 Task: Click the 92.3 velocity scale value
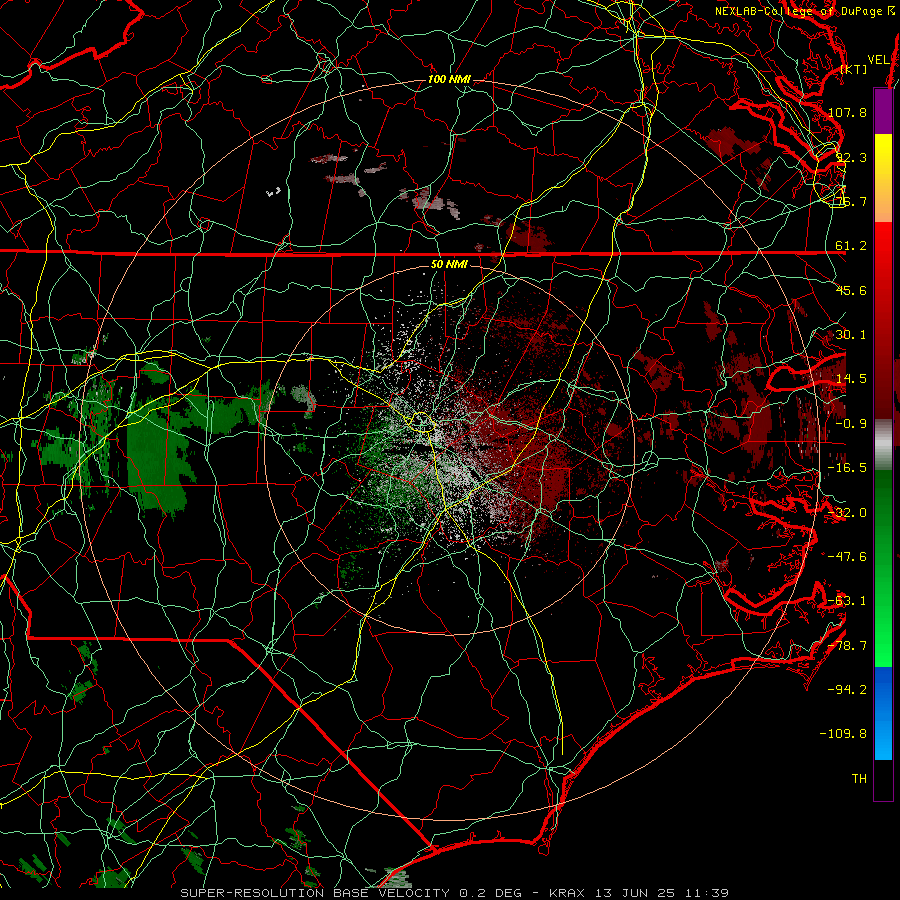pyautogui.click(x=851, y=157)
